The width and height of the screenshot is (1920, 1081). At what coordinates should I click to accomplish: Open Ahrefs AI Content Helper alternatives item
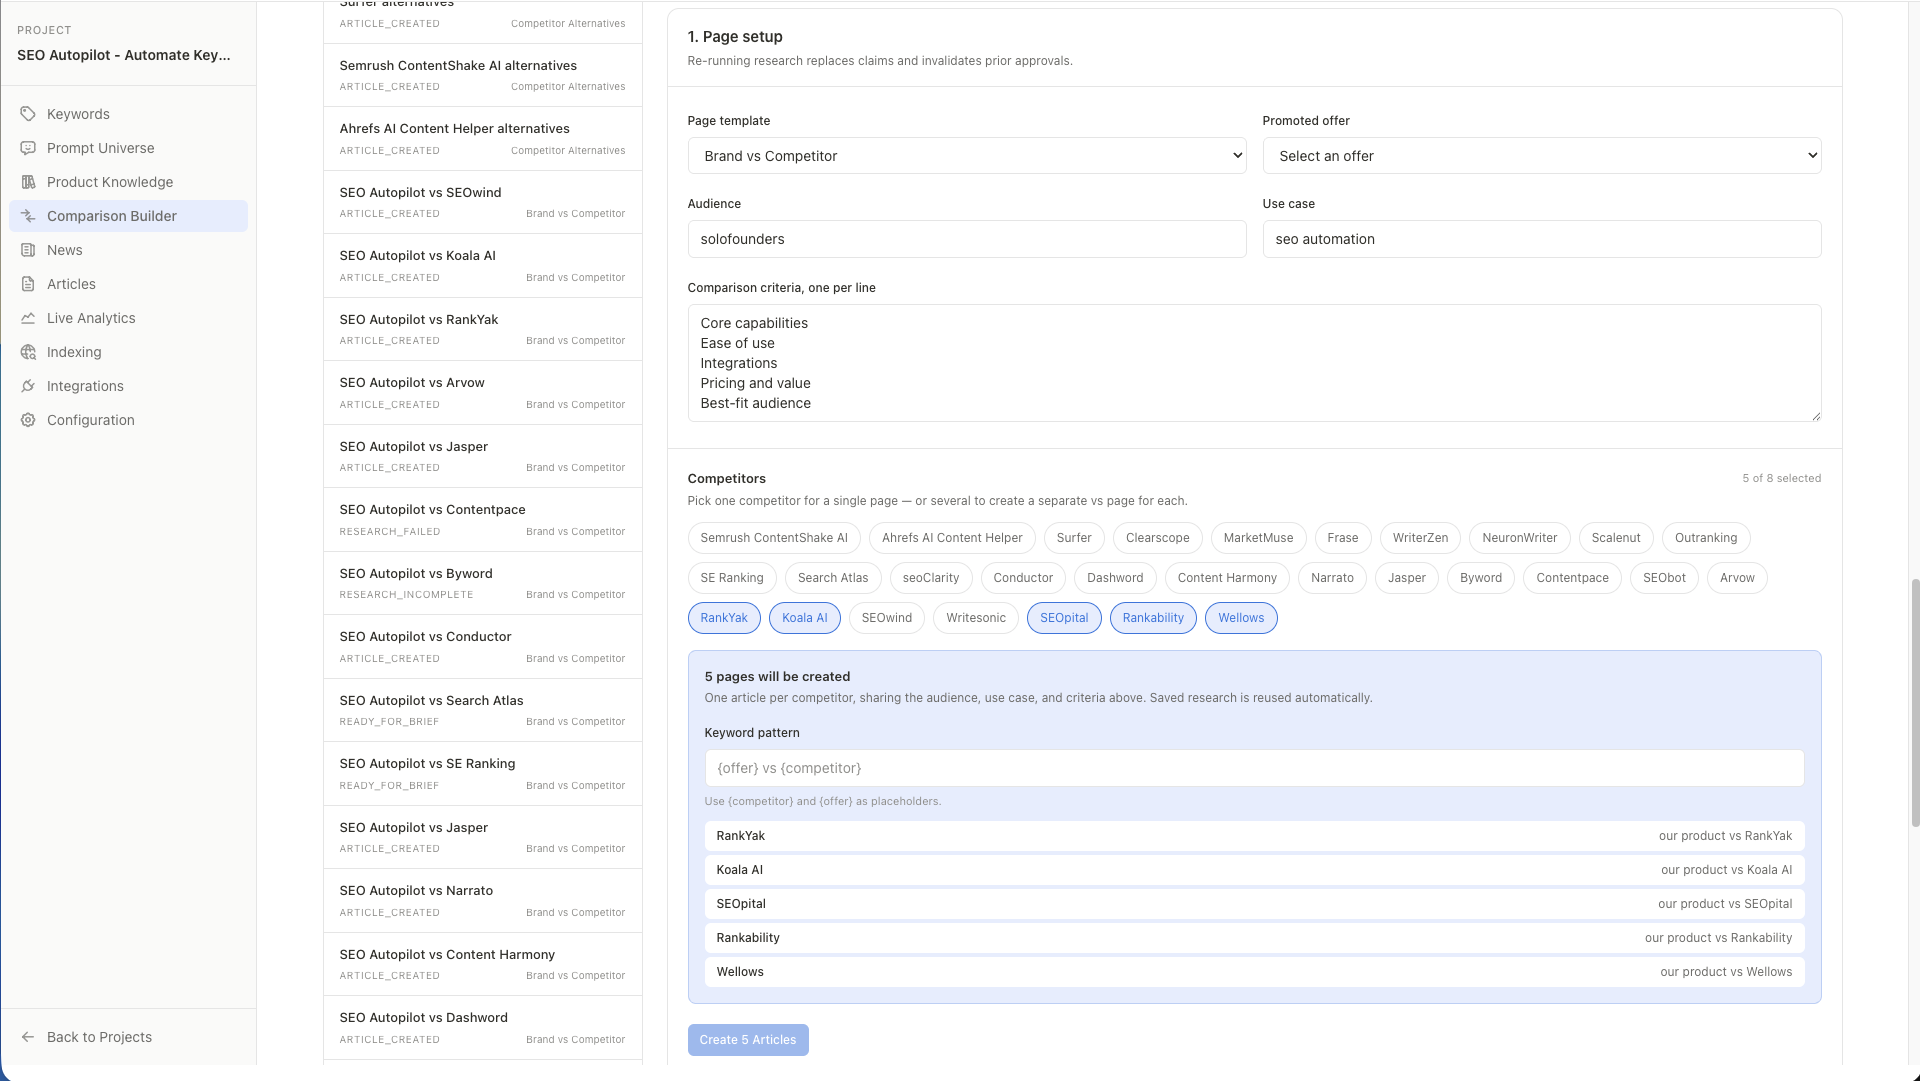click(x=483, y=139)
